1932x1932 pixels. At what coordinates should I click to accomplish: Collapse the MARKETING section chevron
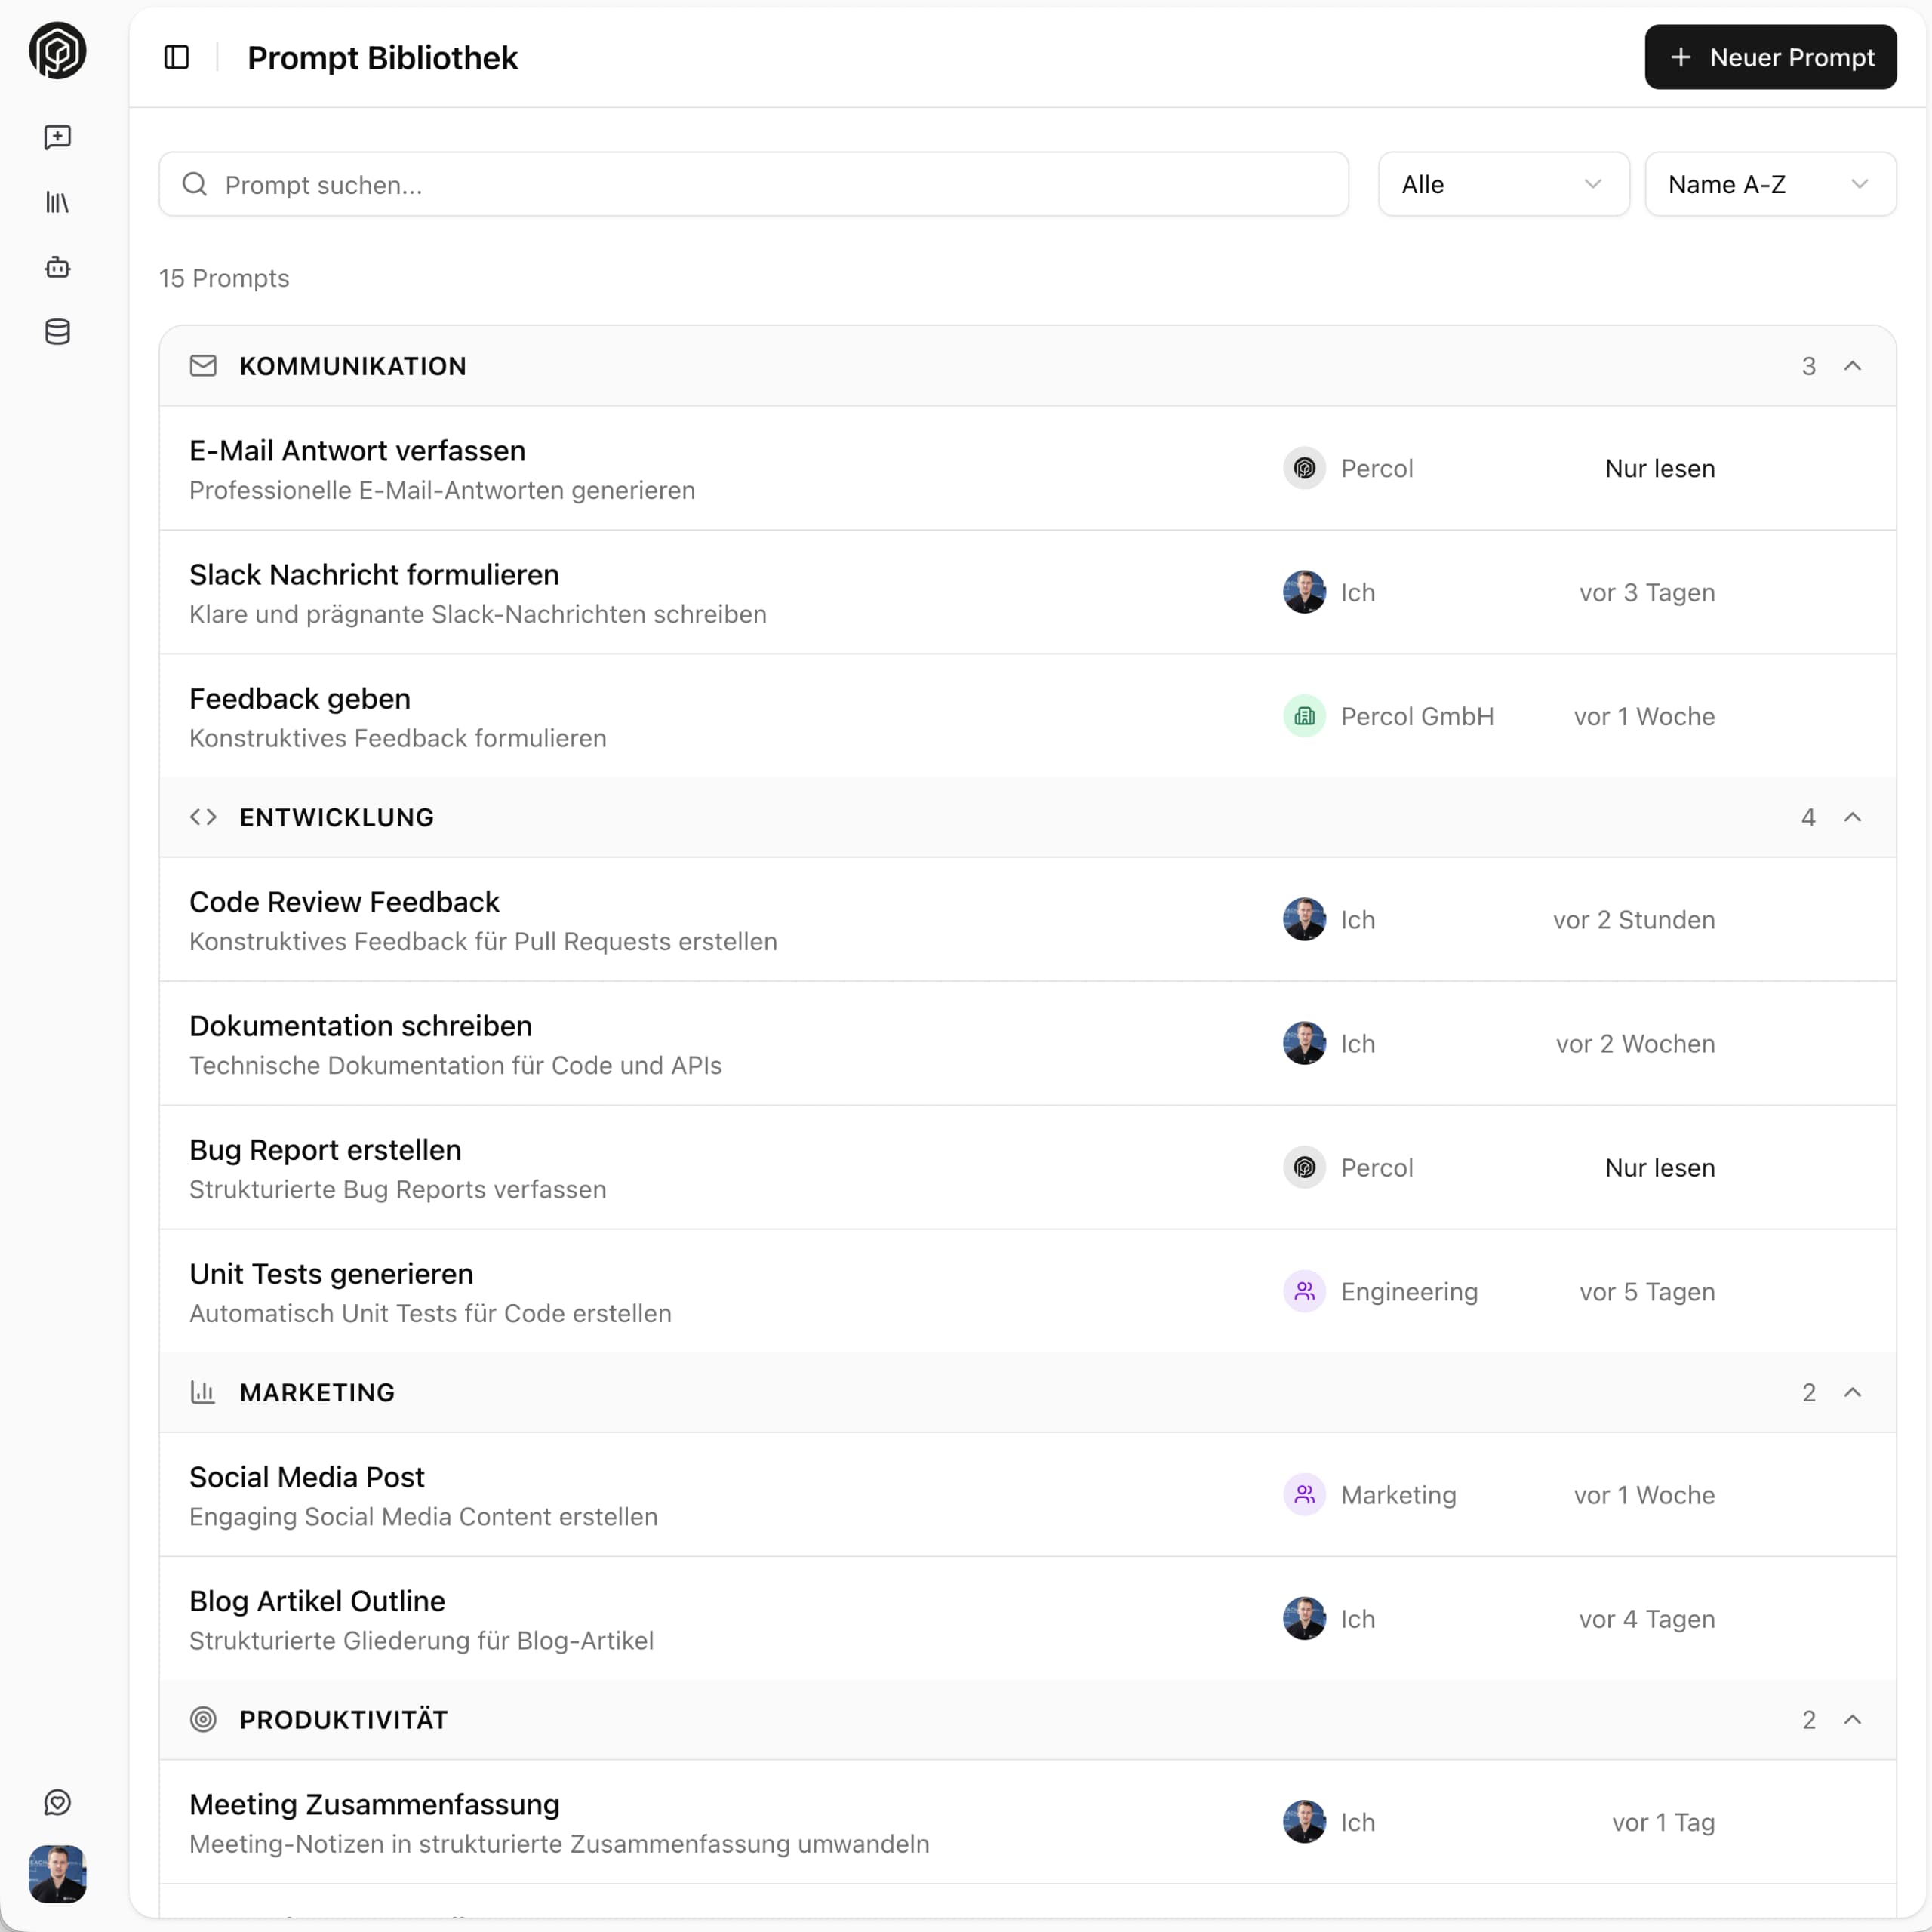click(1853, 1392)
